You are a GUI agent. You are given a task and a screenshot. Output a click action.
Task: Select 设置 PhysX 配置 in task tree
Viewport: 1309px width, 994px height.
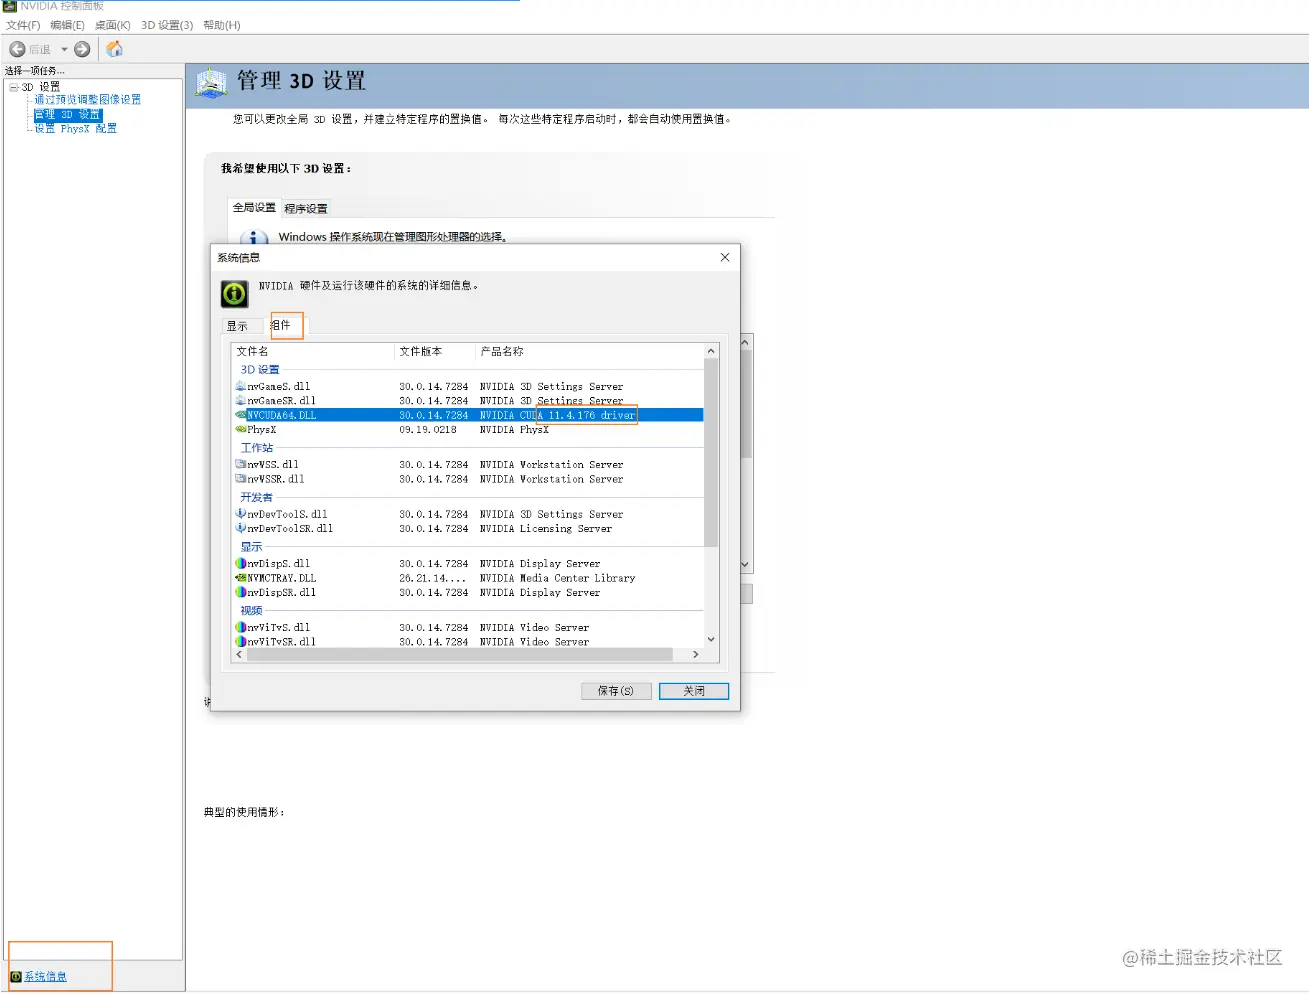76,128
